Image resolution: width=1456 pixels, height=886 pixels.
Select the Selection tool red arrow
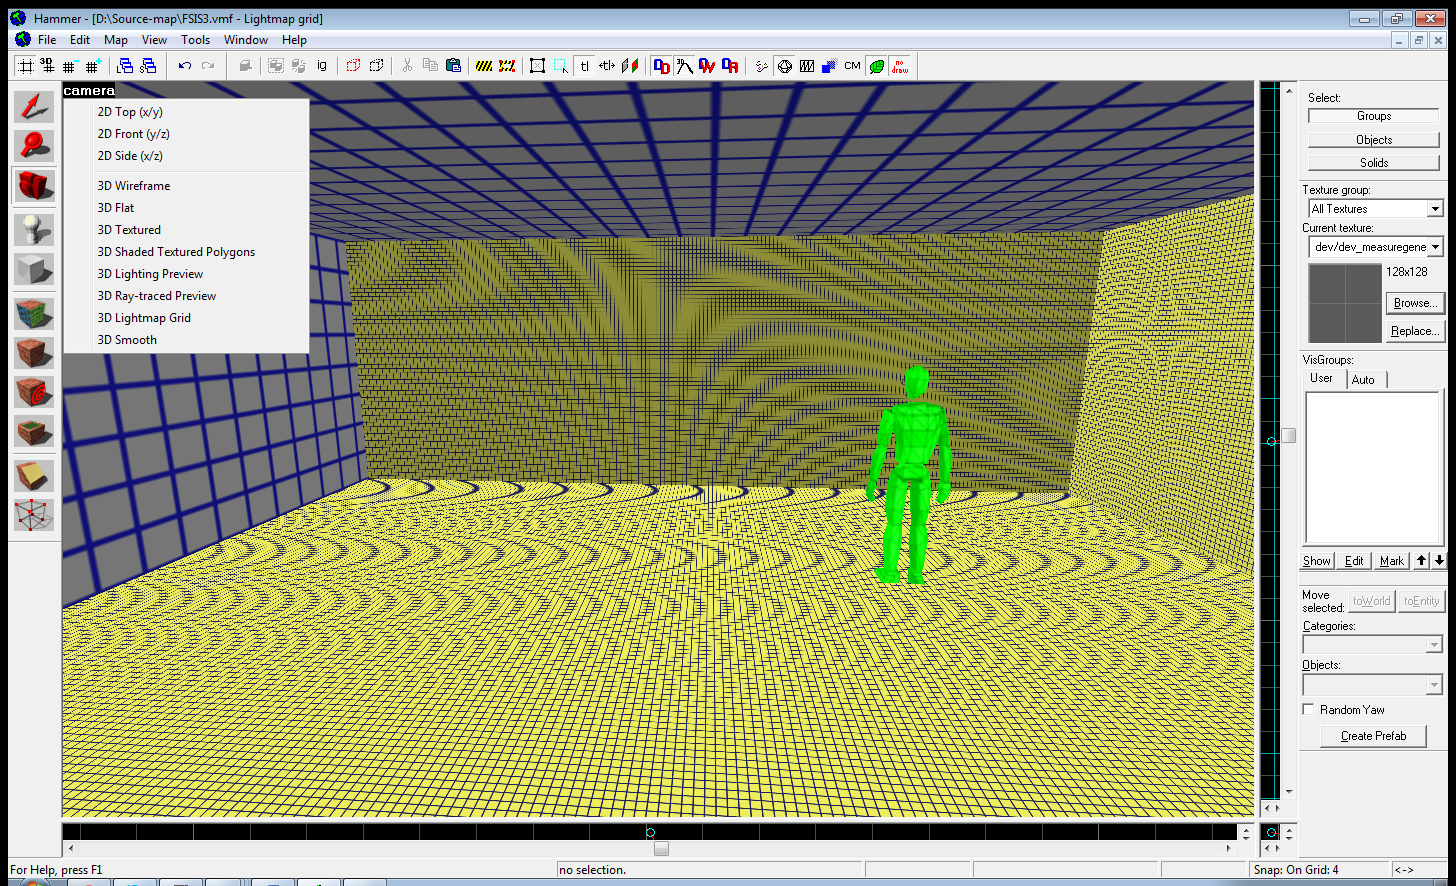34,106
